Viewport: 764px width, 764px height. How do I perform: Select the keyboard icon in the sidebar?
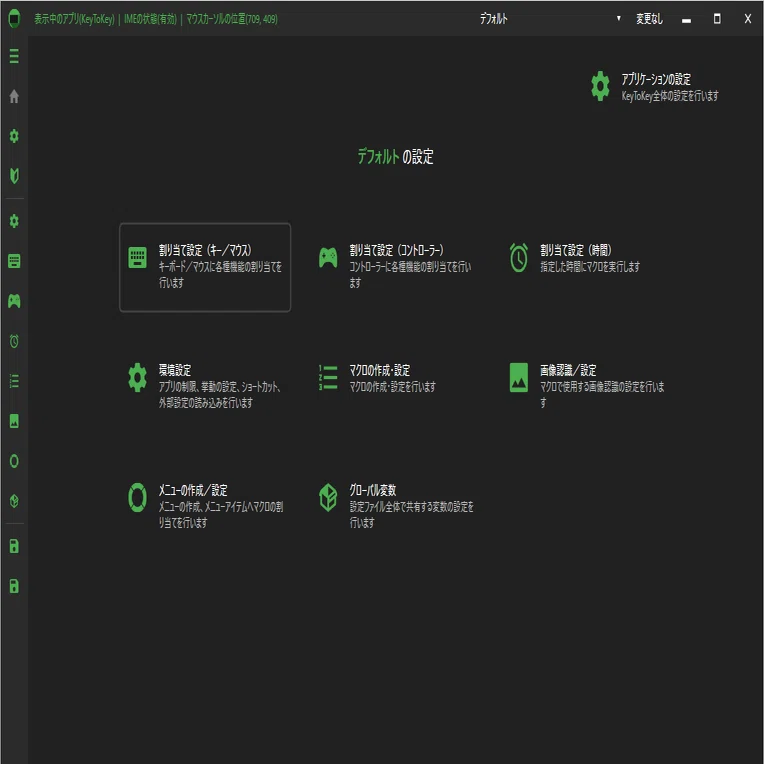tap(14, 261)
